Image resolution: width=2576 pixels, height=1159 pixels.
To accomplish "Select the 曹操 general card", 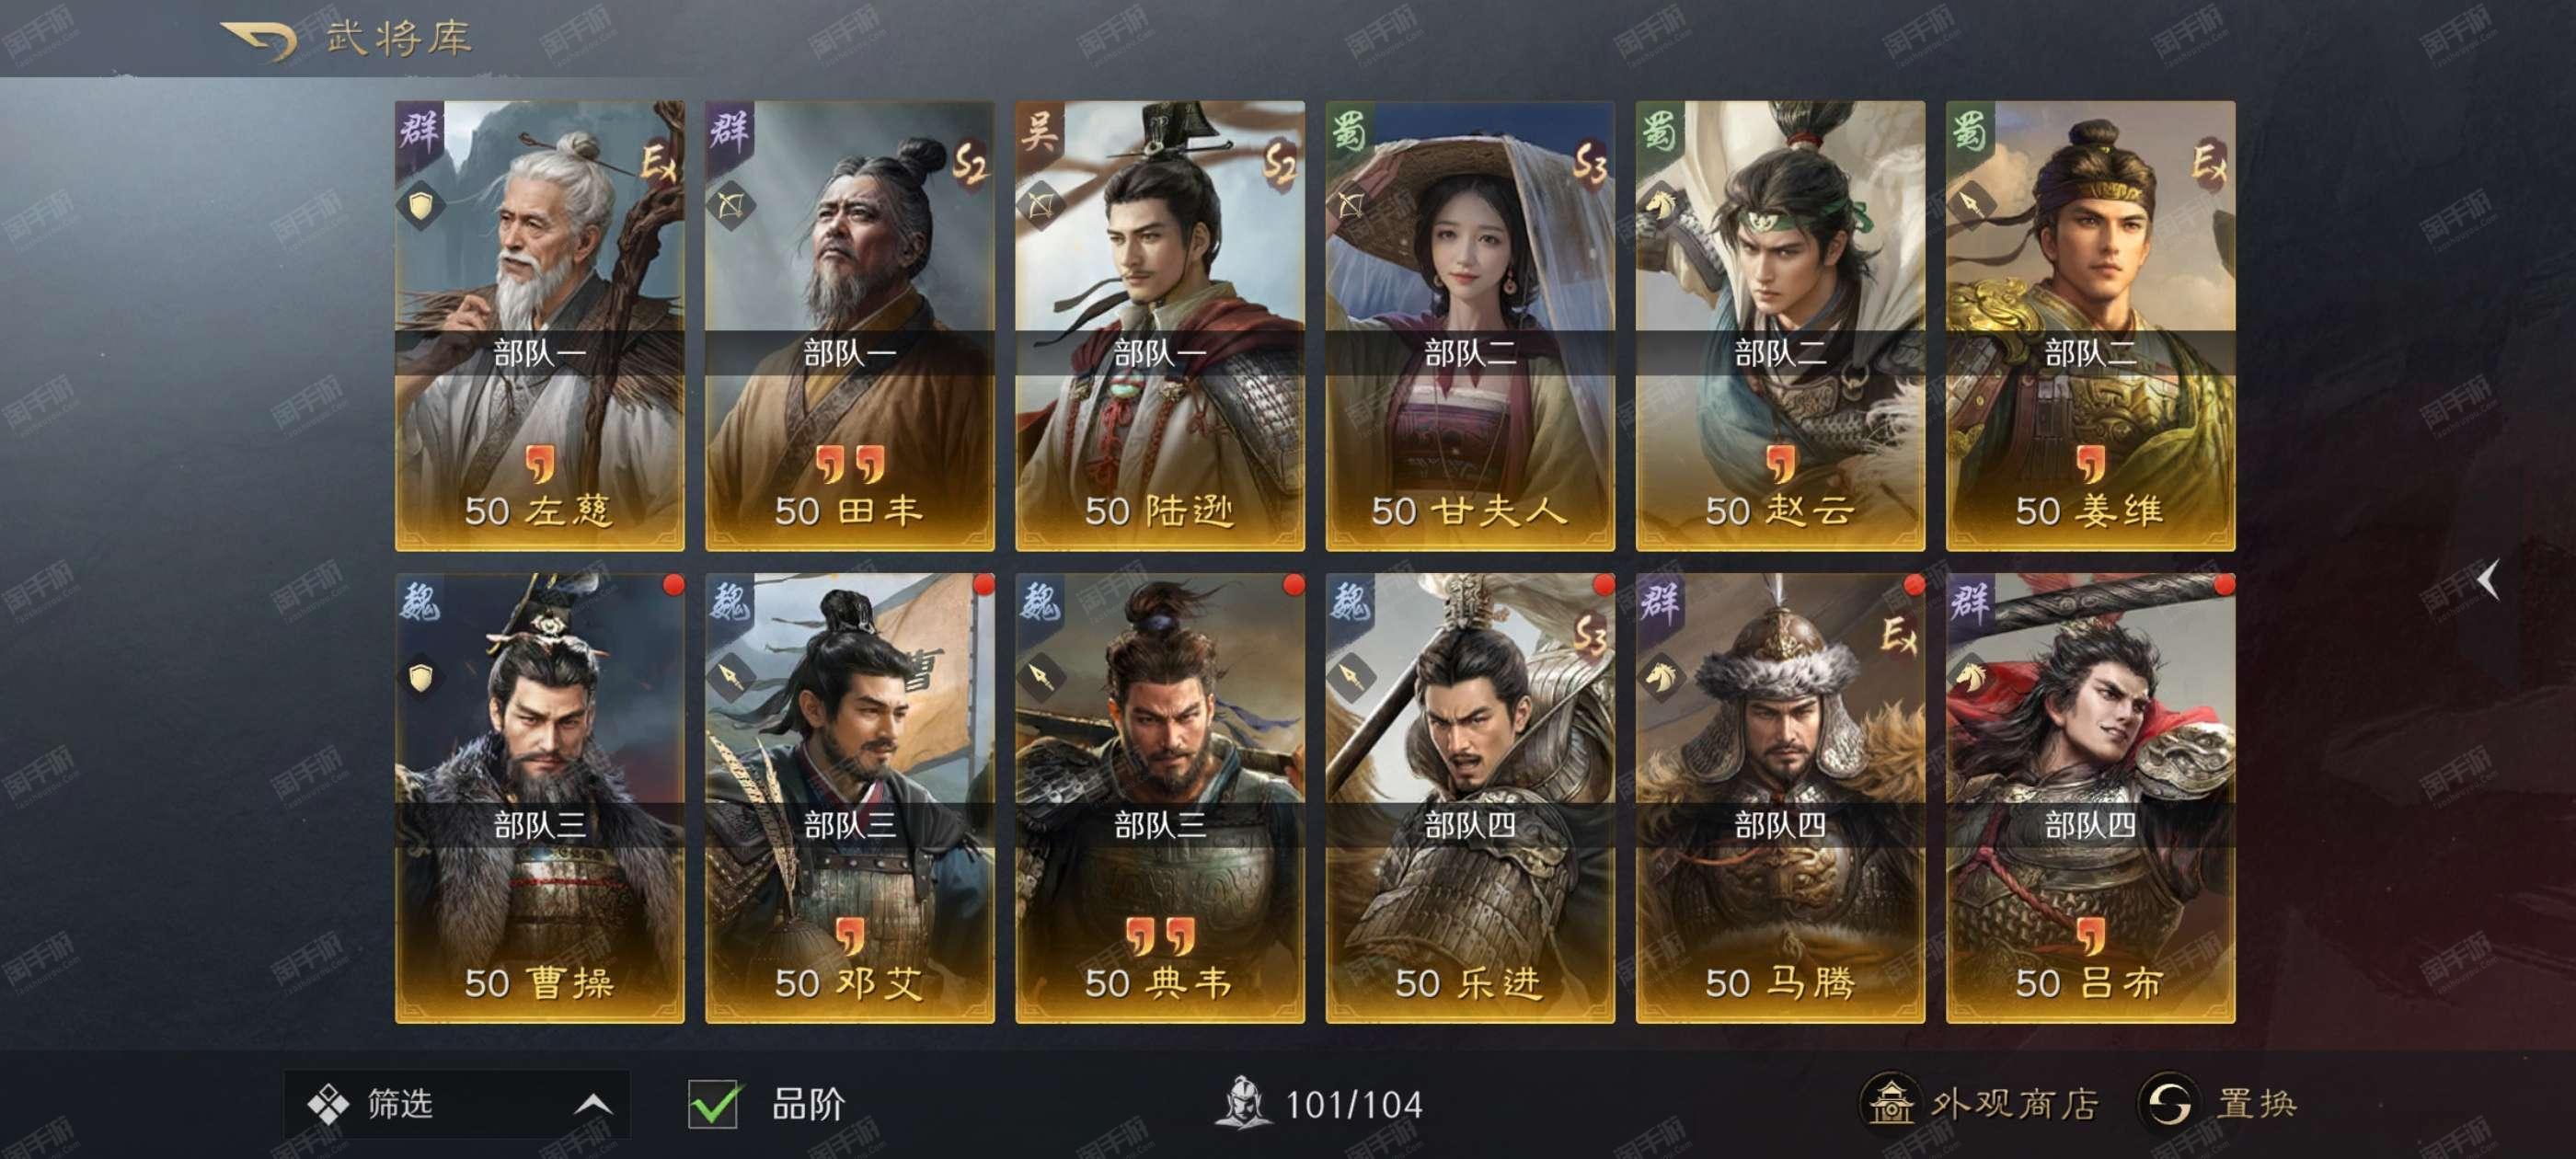I will tap(540, 798).
